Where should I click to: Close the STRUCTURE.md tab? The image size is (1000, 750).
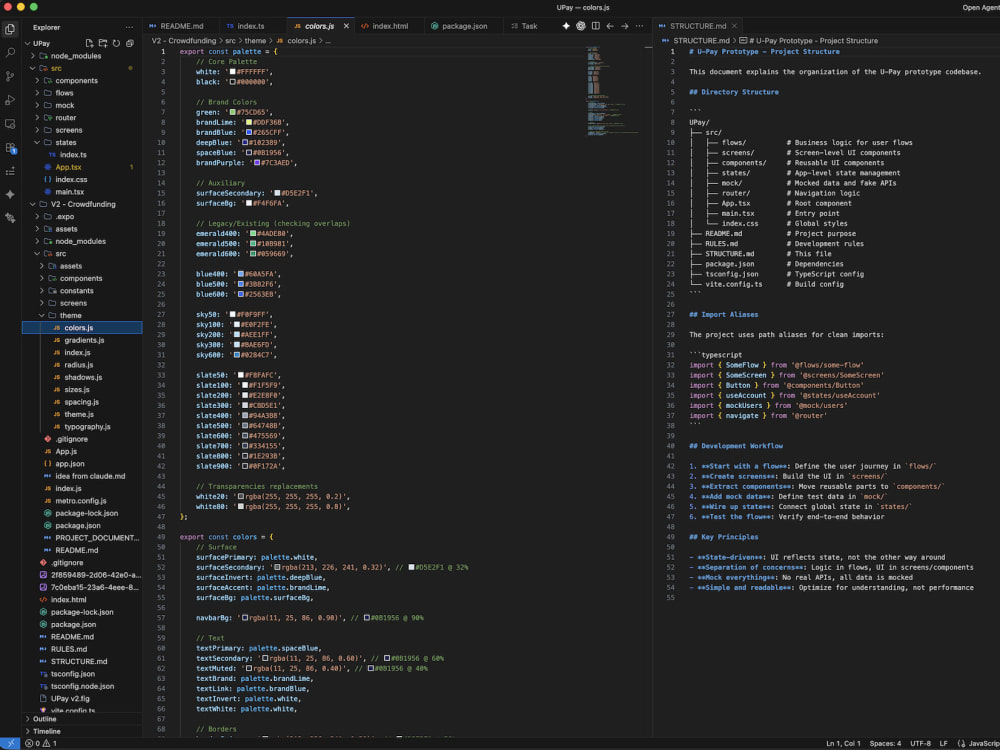click(x=734, y=26)
